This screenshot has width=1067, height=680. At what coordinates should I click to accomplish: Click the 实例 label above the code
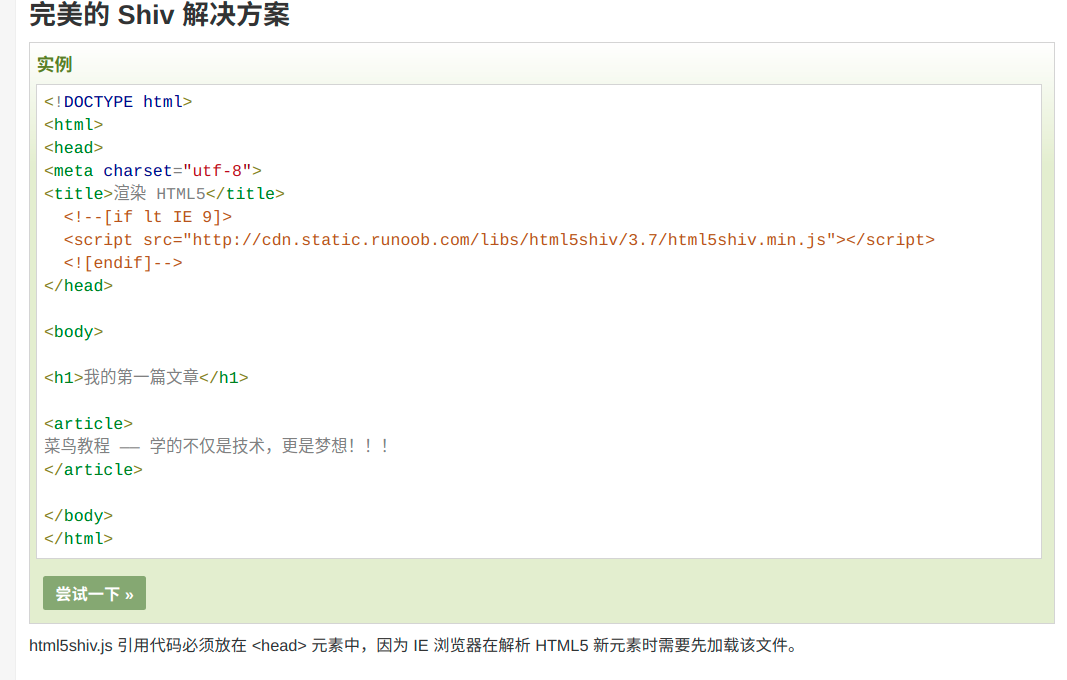(54, 65)
